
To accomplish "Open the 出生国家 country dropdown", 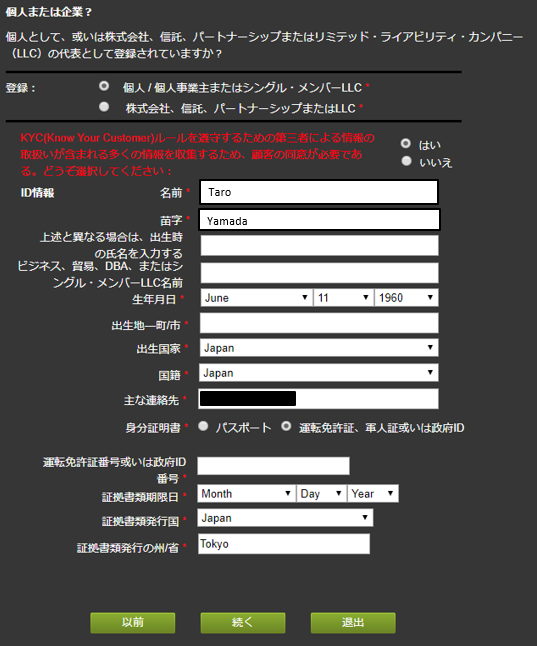I will pos(319,348).
